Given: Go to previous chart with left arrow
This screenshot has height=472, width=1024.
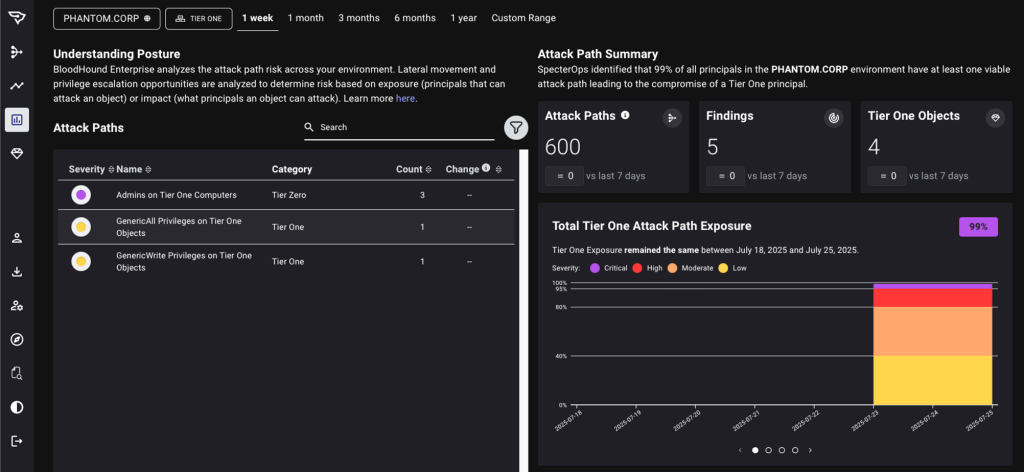Looking at the screenshot, I should point(740,450).
